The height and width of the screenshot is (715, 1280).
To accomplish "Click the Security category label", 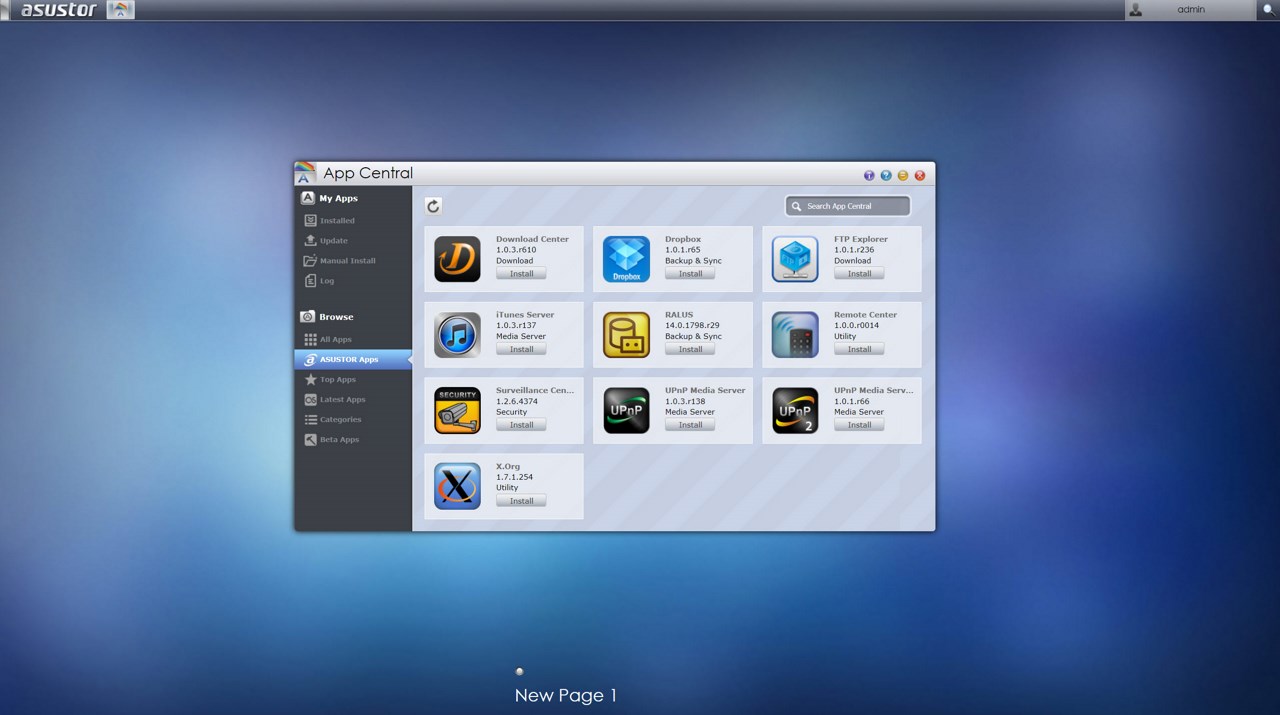I will coord(511,412).
